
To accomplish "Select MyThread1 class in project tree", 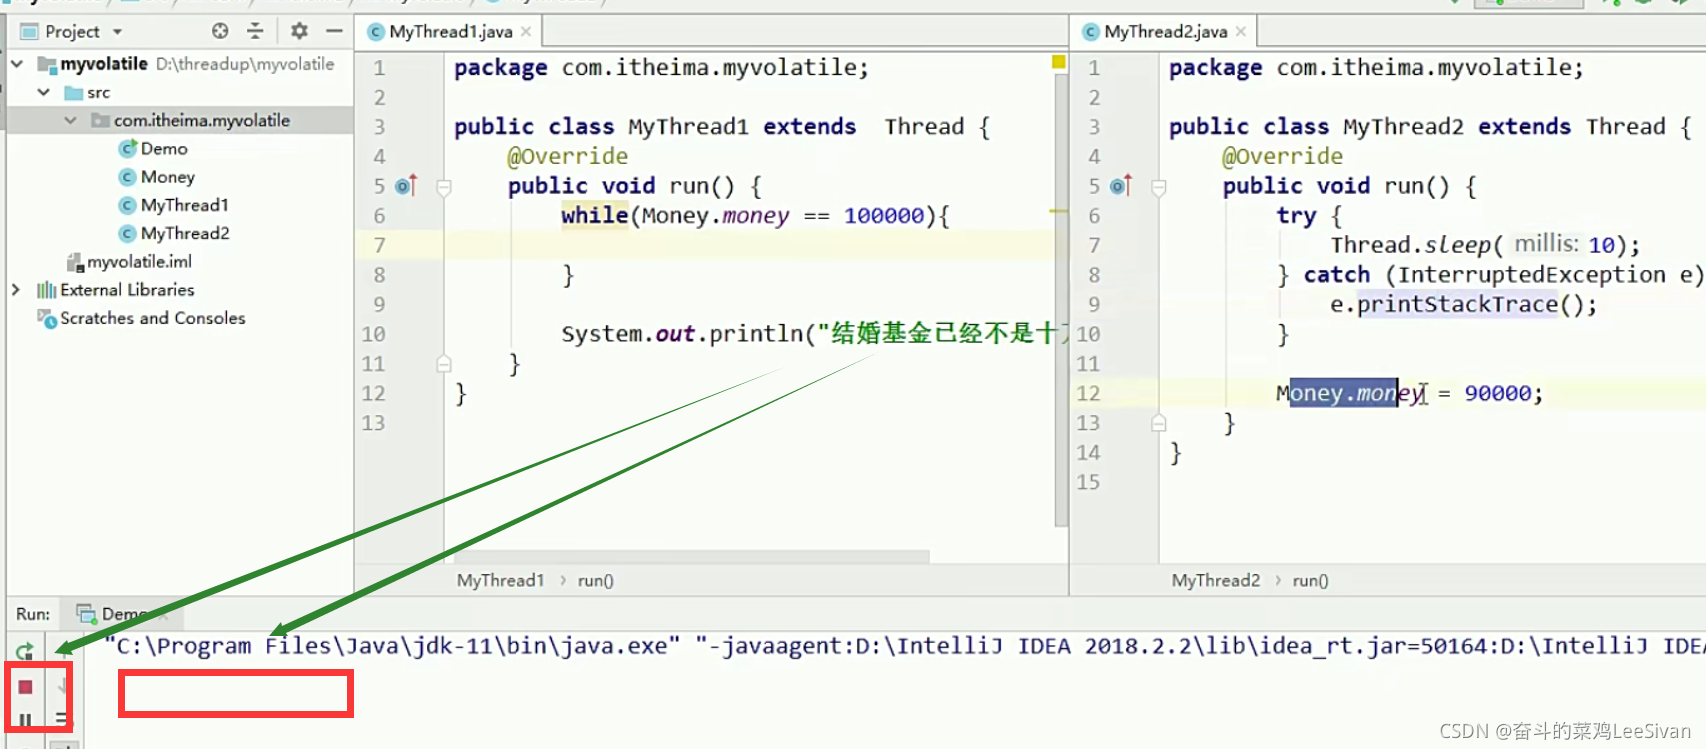I will click(174, 205).
